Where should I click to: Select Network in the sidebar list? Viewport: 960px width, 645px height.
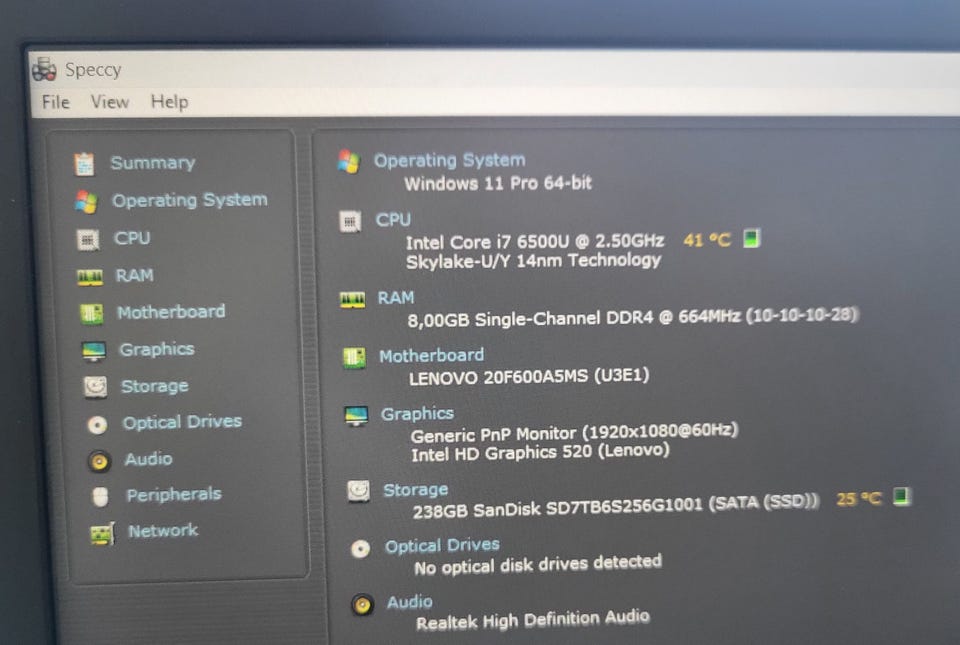click(x=163, y=531)
